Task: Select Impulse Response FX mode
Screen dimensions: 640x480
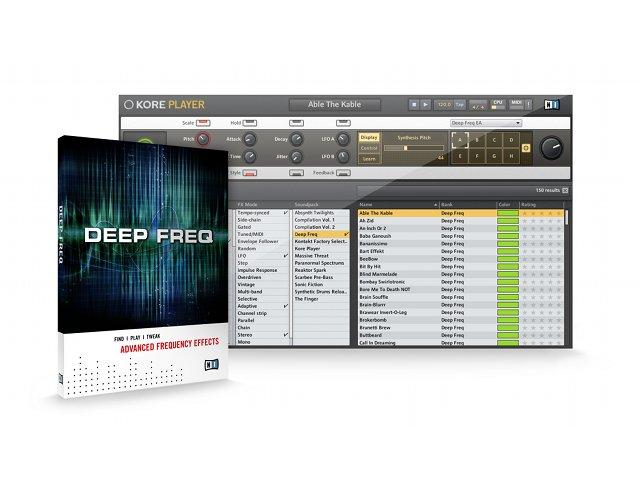Action: click(x=262, y=270)
